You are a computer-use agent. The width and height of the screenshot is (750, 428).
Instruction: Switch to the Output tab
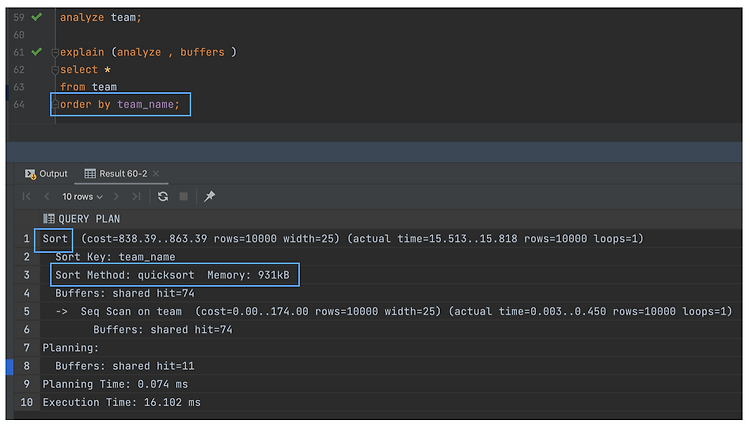click(46, 174)
